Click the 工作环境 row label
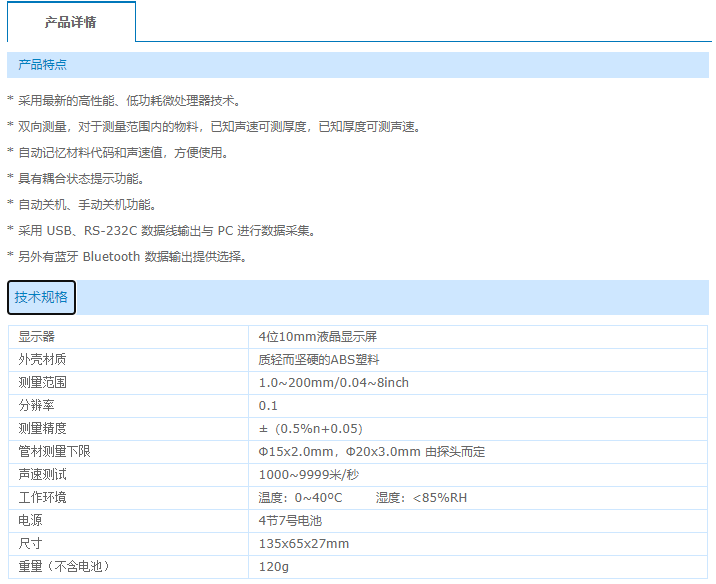 [x=43, y=498]
